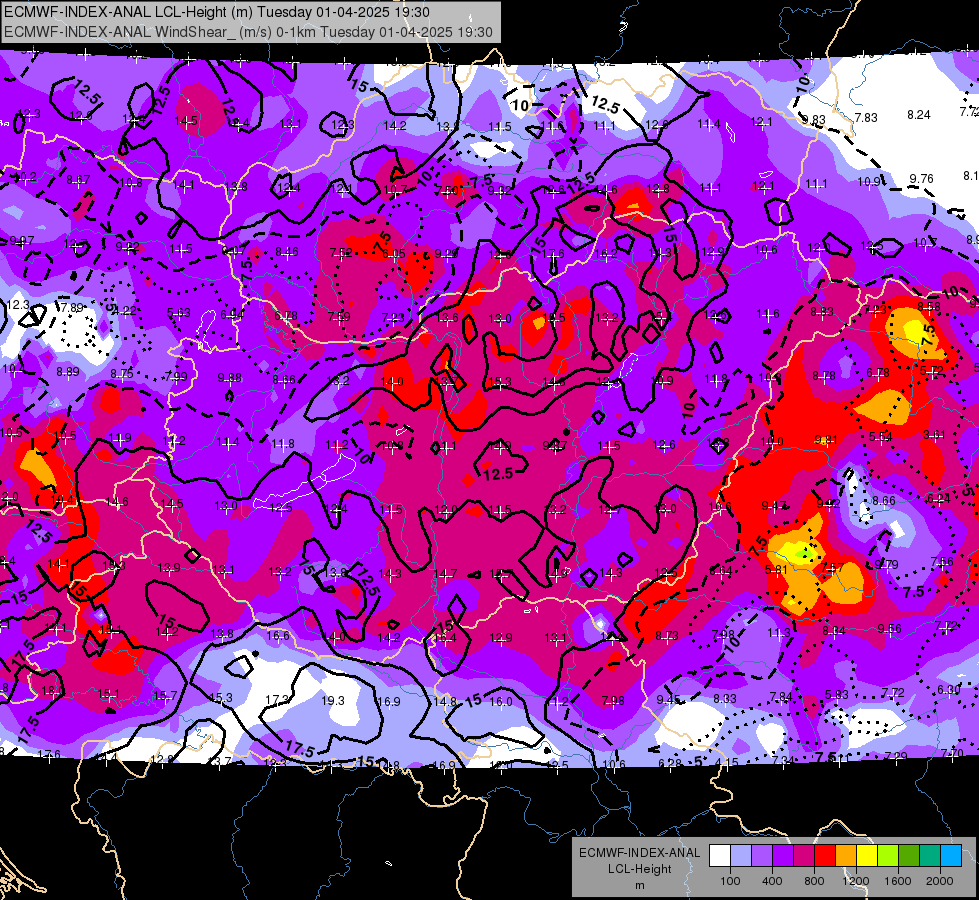The height and width of the screenshot is (900, 979).
Task: Click the wind shear value 7.57
Action: 832,568
